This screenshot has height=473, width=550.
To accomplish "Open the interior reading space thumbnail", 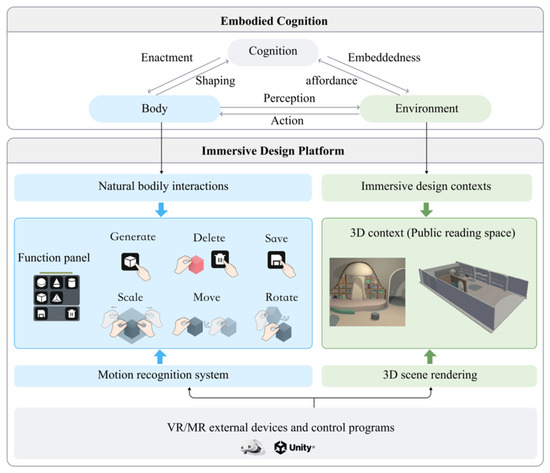I will [367, 292].
